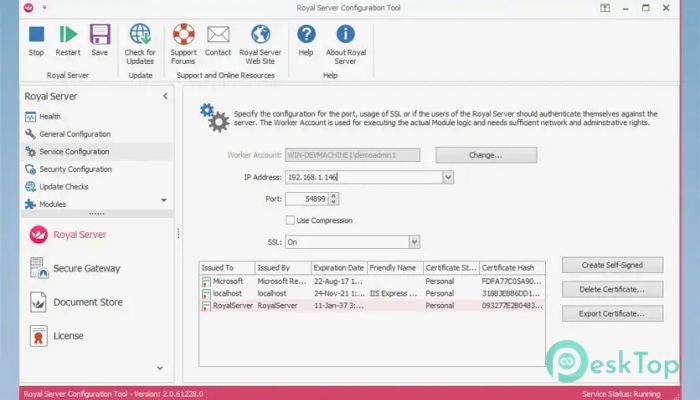Click the pane splitter dots handle

tap(178, 233)
